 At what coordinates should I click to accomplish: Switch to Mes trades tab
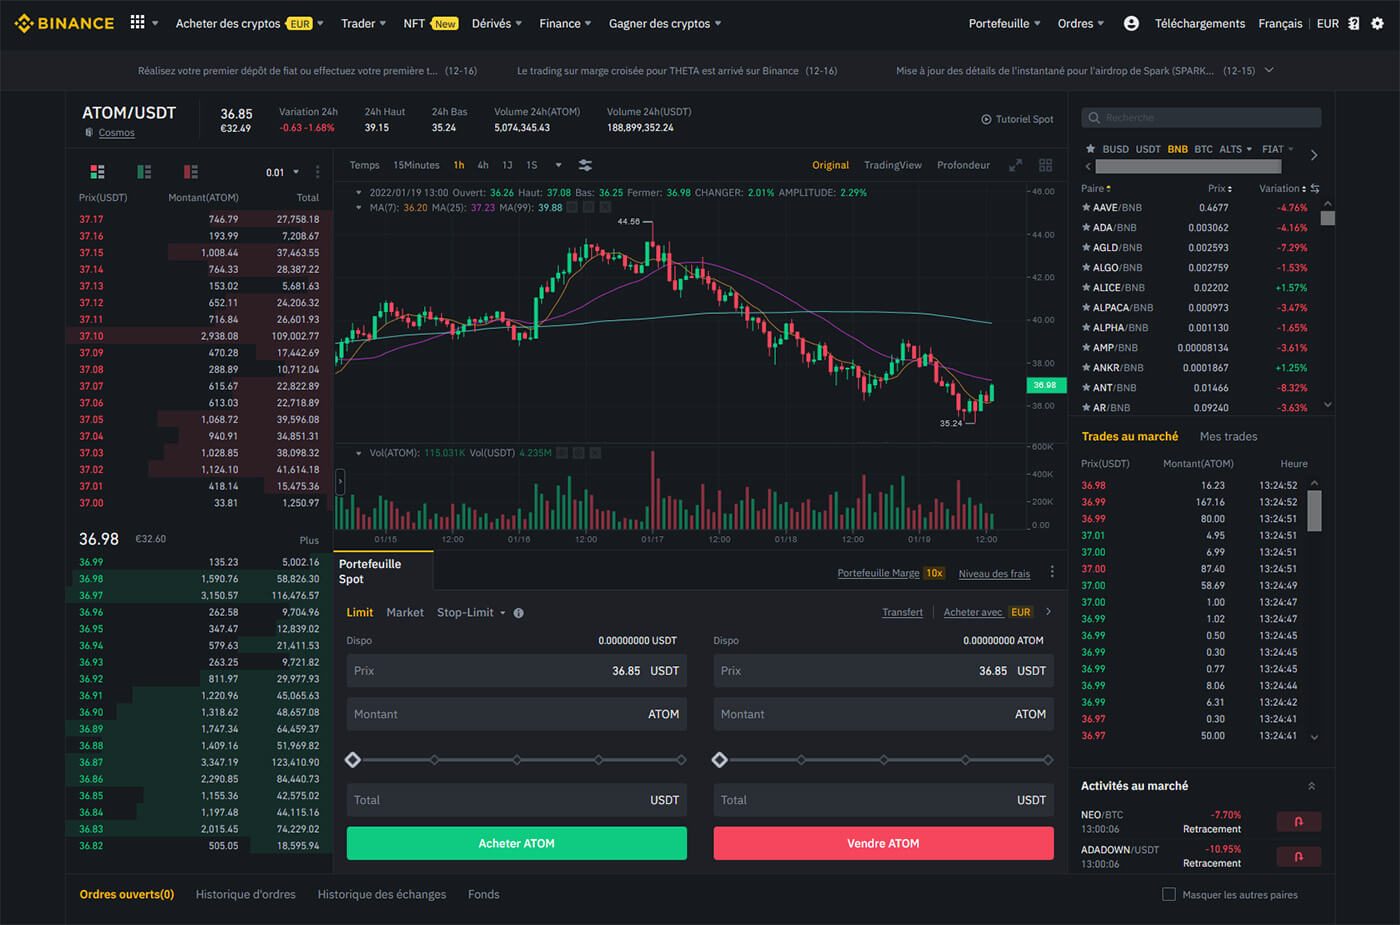tap(1228, 436)
